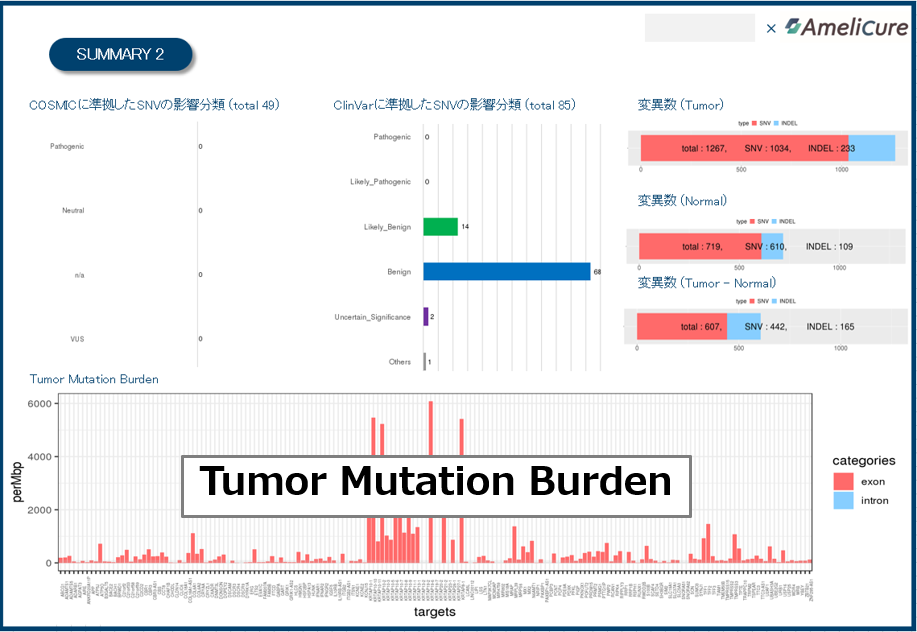Viewport: 917px width, 632px height.
Task: Click the green Likely_Benign bar
Action: coord(440,227)
